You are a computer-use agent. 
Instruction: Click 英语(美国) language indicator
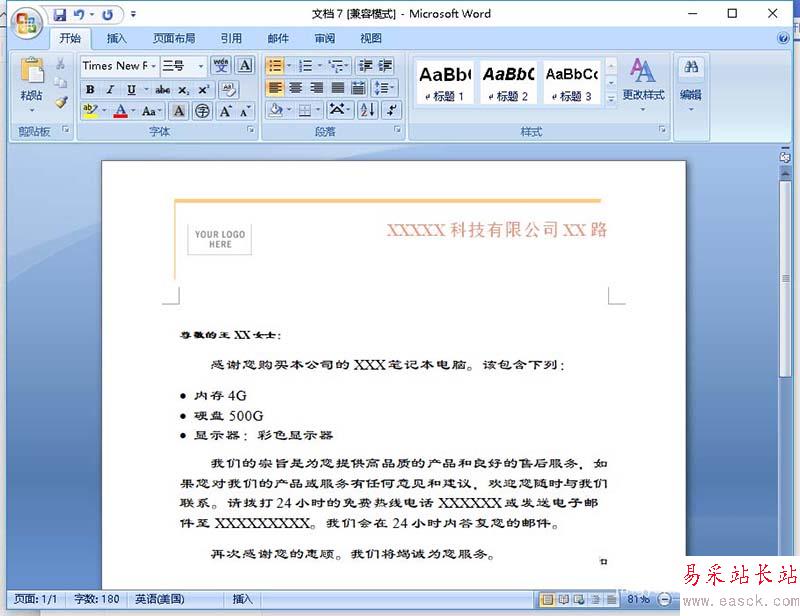pos(160,599)
